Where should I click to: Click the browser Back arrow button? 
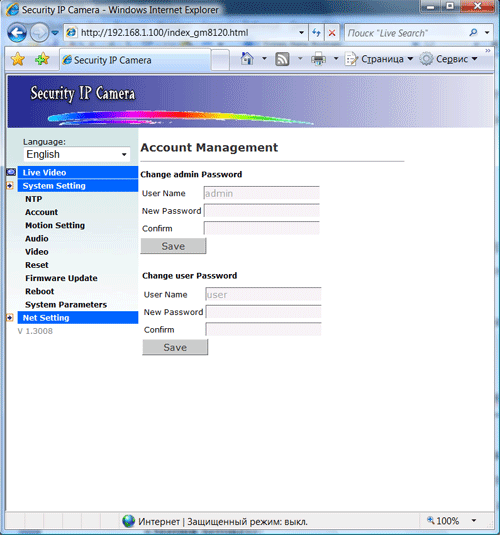[17, 33]
